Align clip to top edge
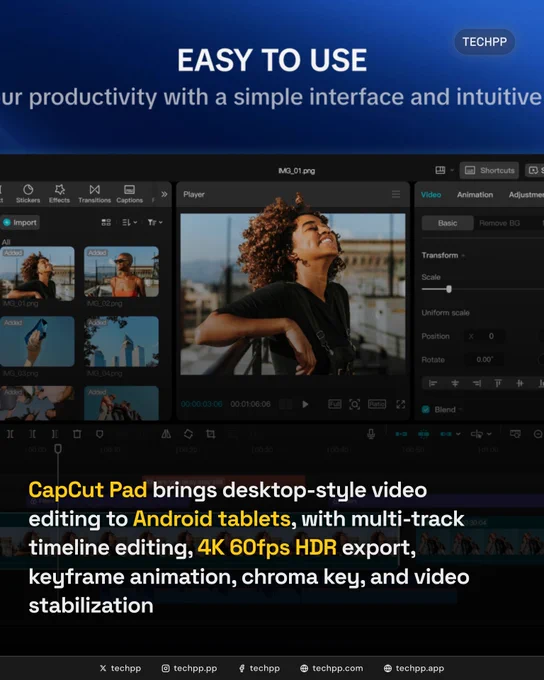 (498, 383)
